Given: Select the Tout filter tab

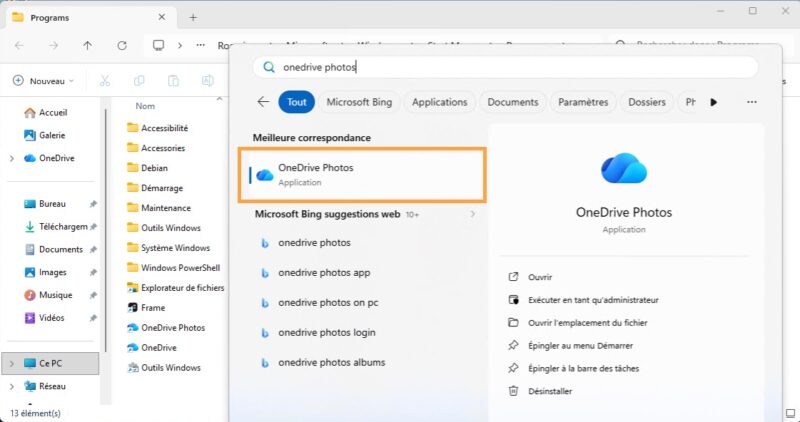Looking at the screenshot, I should (x=296, y=102).
